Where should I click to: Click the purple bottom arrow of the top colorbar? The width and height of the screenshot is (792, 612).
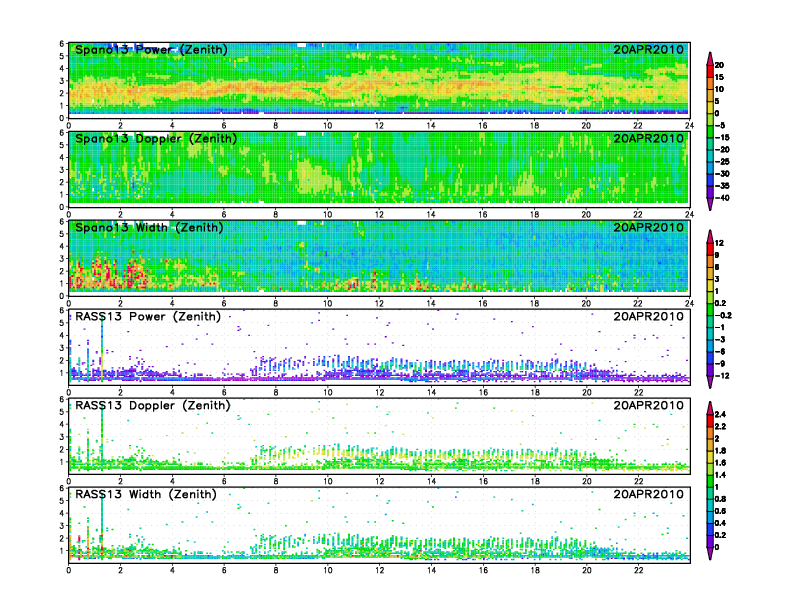coord(710,204)
